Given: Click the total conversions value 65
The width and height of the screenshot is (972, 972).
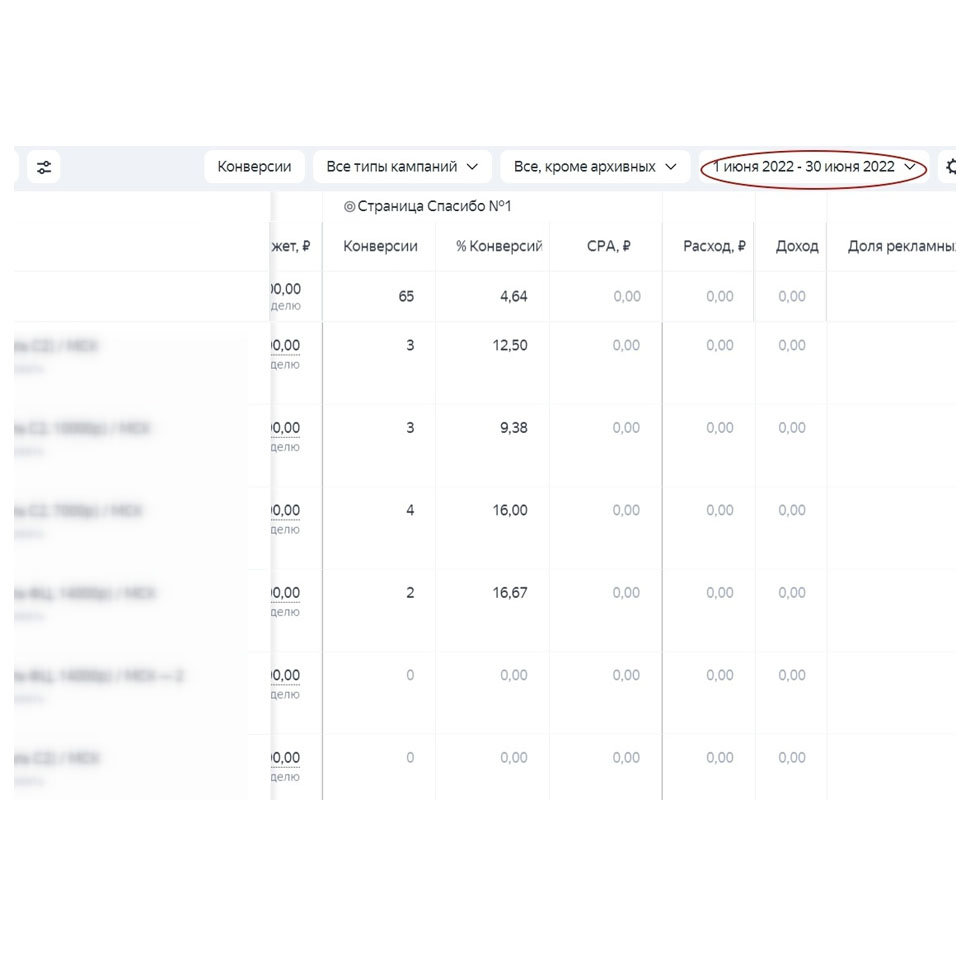Looking at the screenshot, I should coord(406,296).
